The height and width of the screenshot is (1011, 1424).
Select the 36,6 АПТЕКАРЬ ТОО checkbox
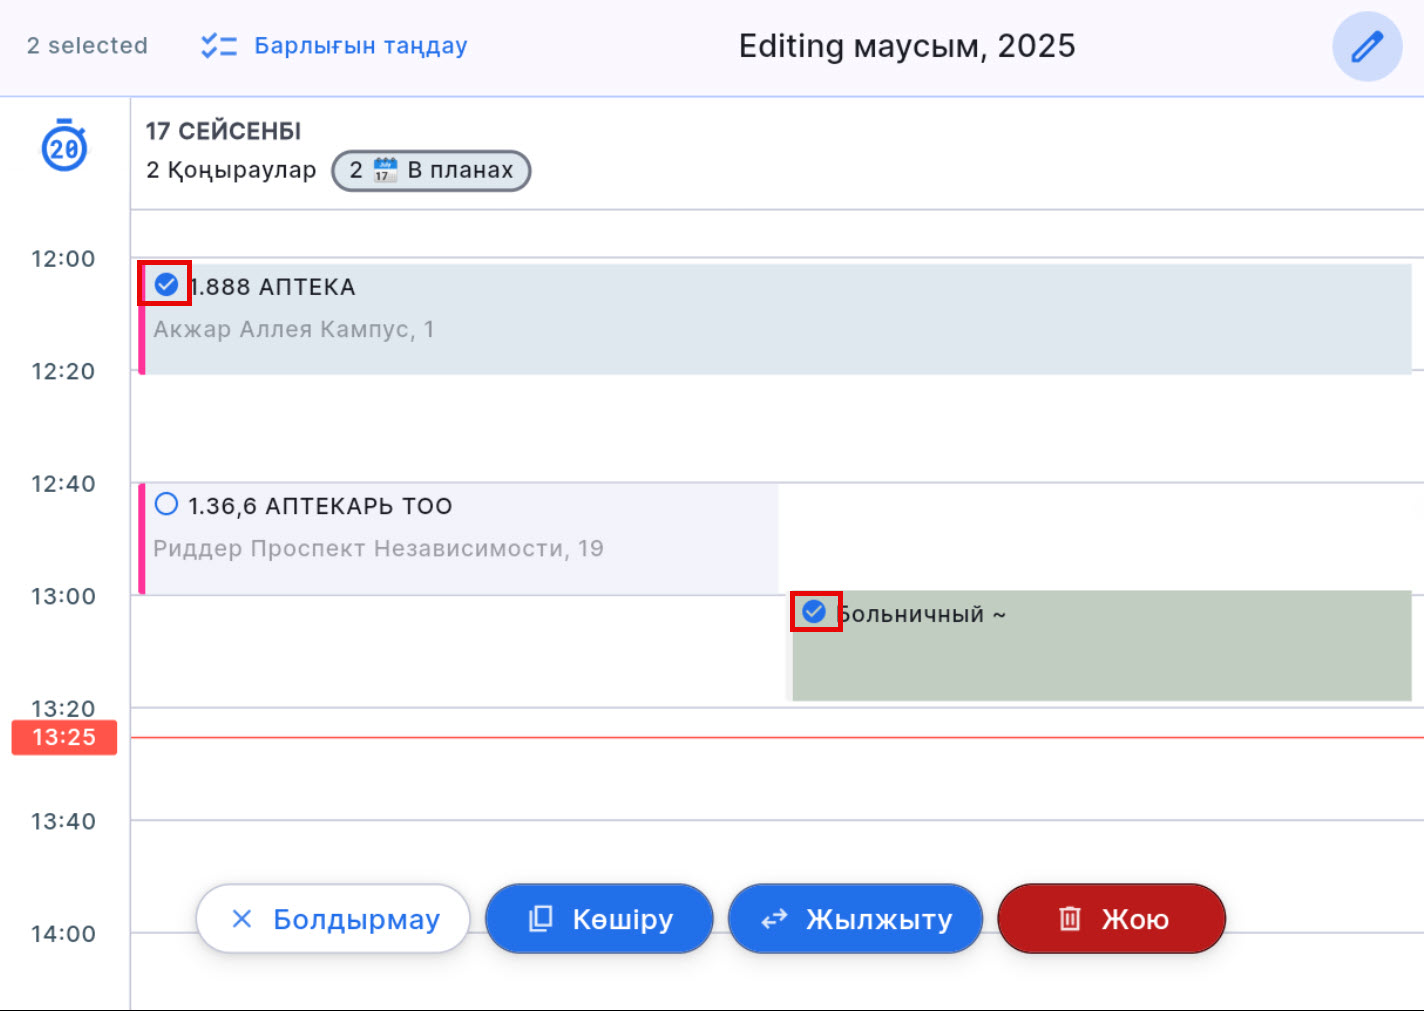(x=166, y=504)
